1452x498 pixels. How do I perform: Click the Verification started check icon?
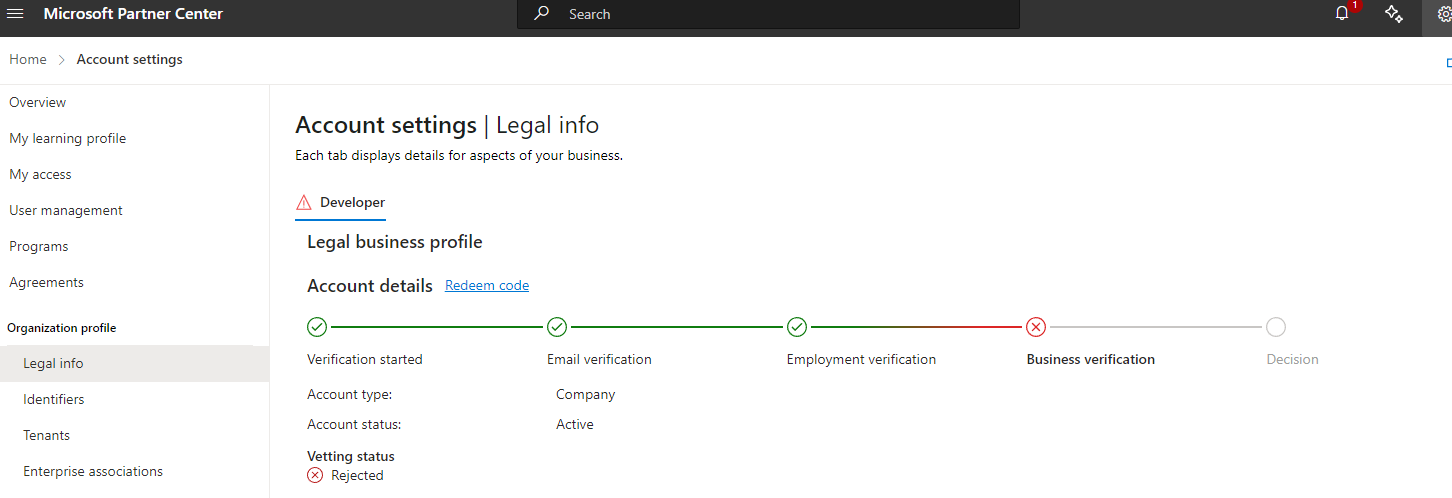point(317,327)
